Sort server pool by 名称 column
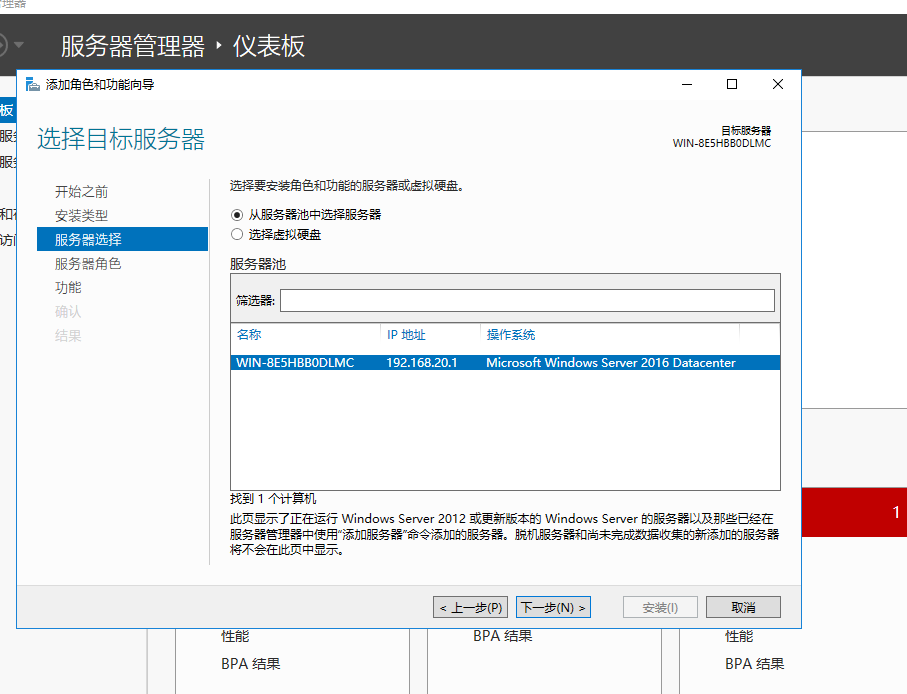The image size is (907, 694). 249,335
